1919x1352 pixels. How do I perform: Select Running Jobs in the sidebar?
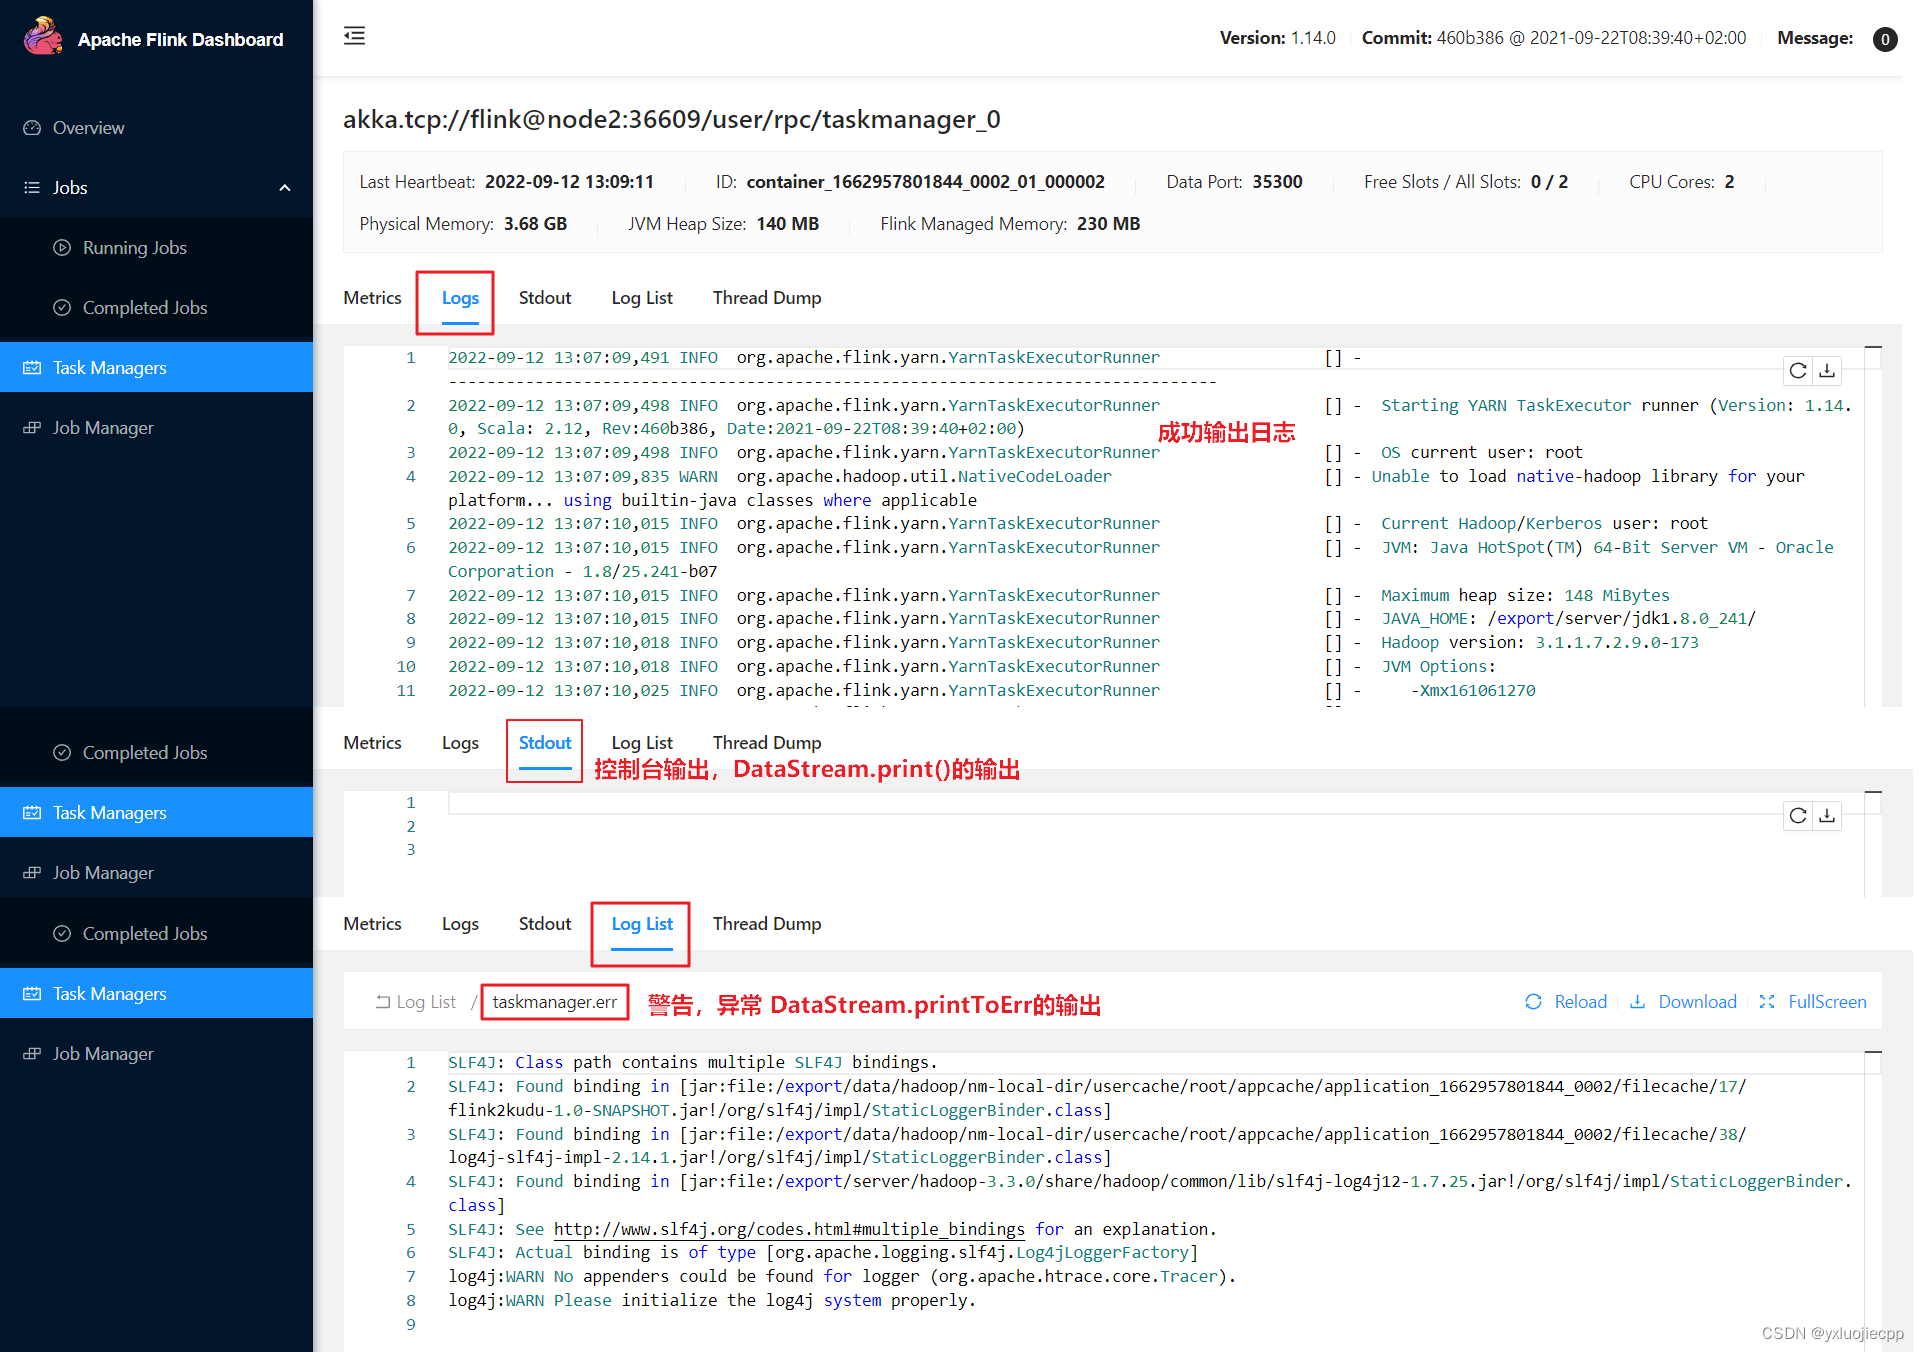133,247
